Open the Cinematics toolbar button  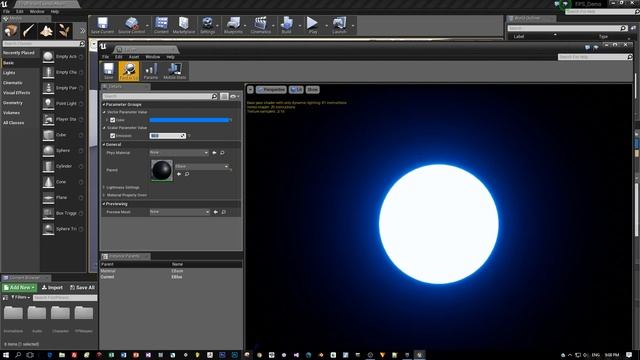tap(260, 25)
